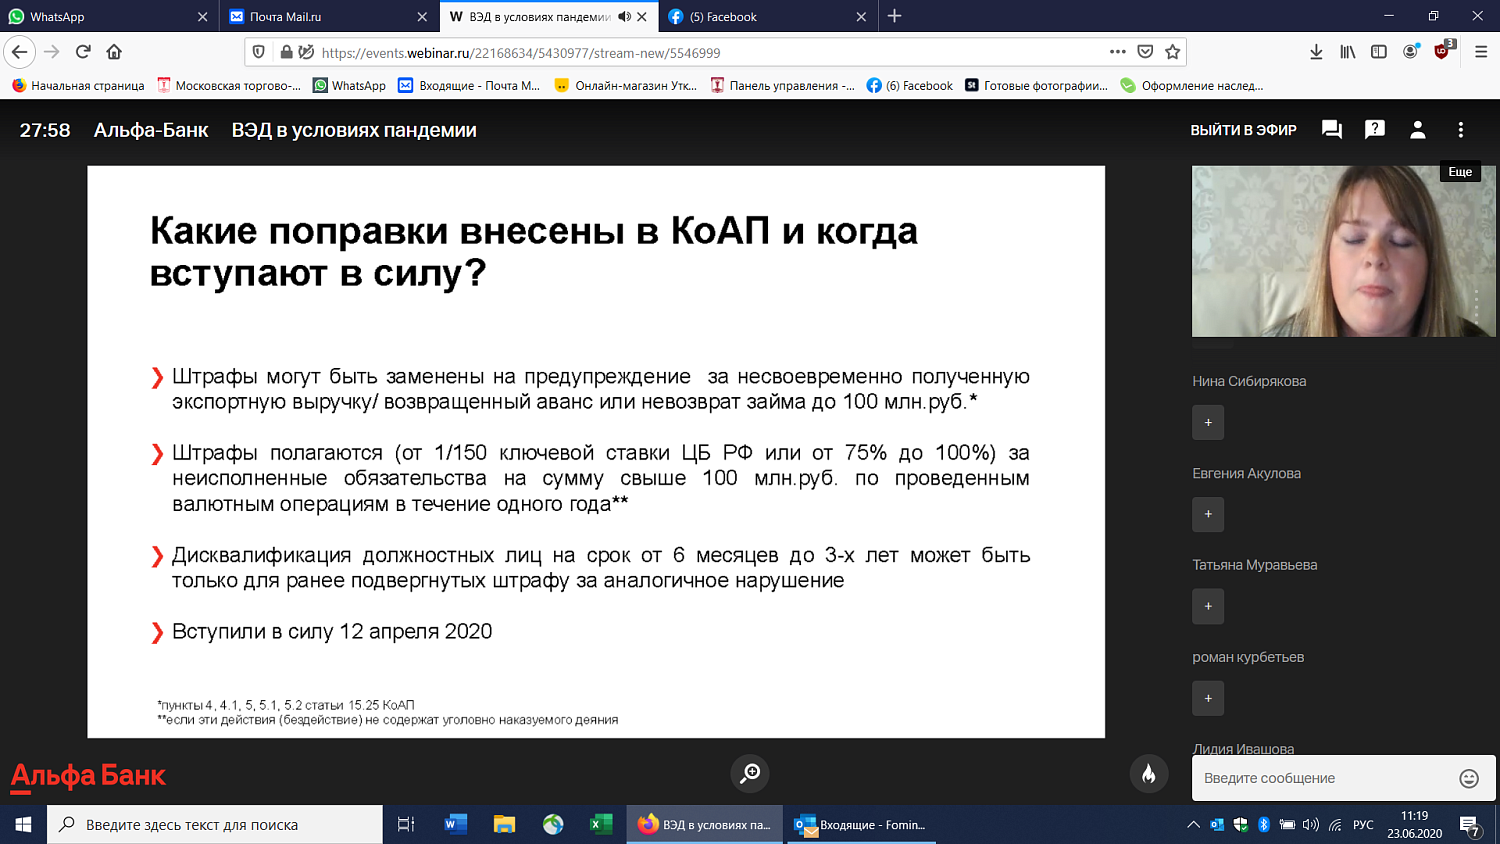Open '(6) Facebook' bookmark
This screenshot has height=844, width=1500.
(910, 86)
